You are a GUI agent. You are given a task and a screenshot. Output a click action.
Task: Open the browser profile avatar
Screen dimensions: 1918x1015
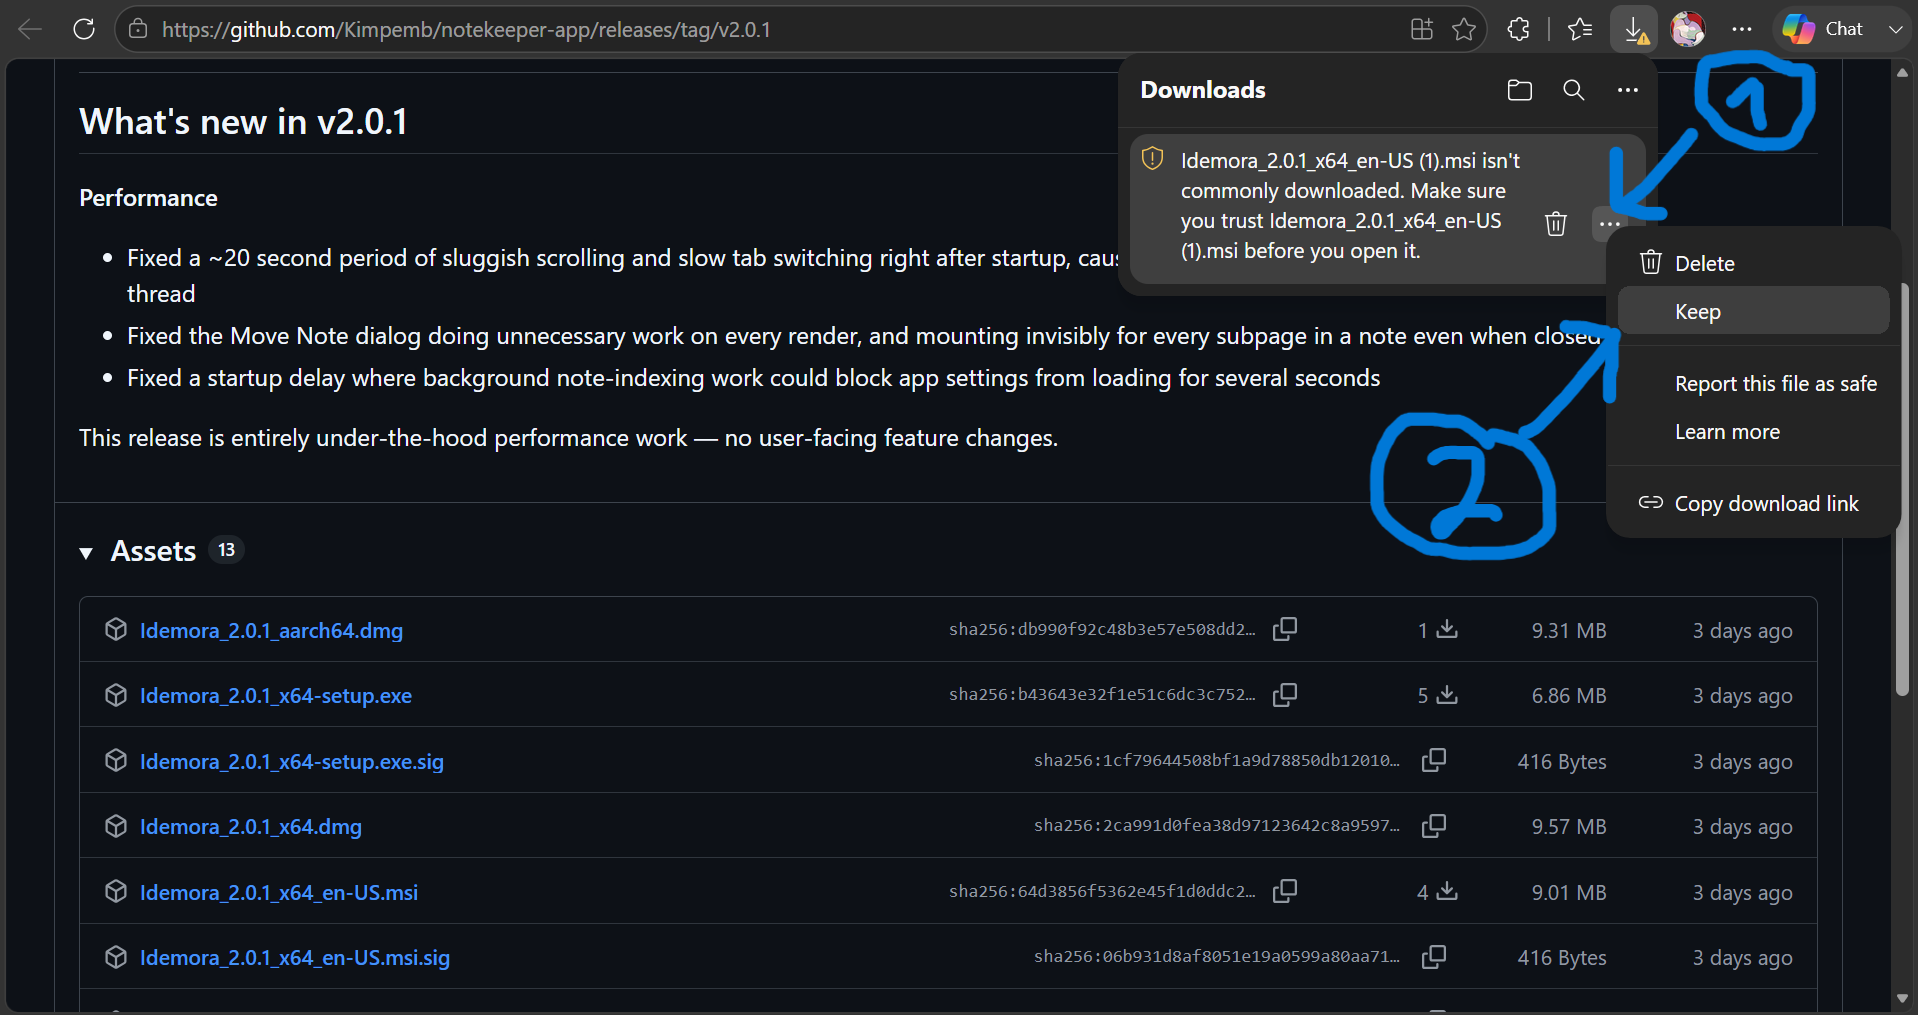click(1688, 29)
